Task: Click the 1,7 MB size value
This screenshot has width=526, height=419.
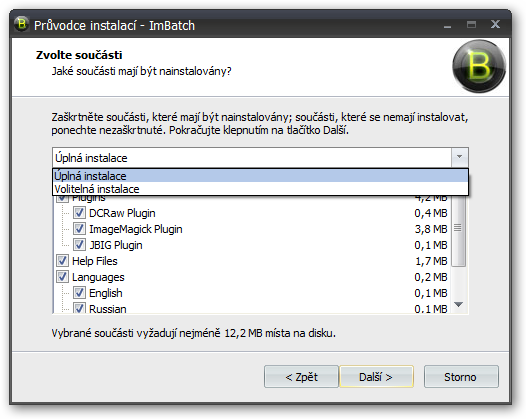Action: pyautogui.click(x=431, y=261)
